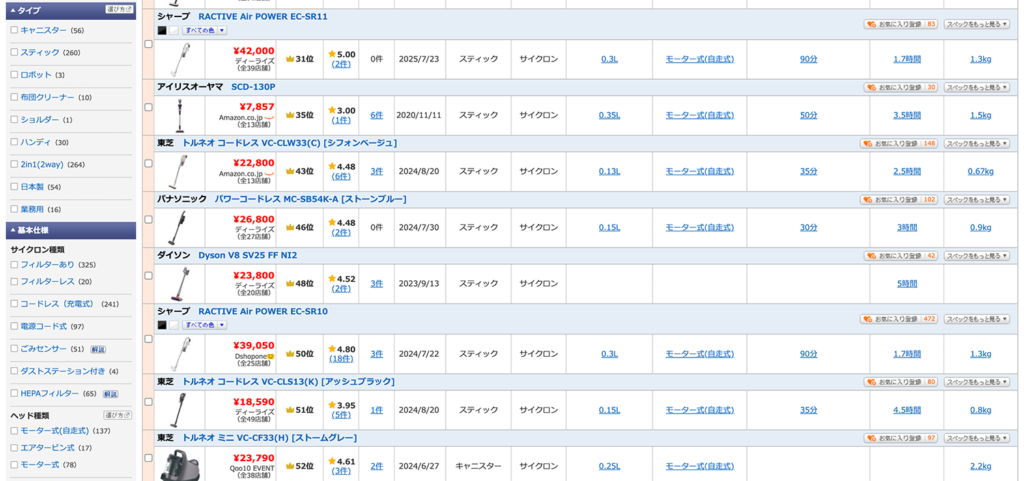This screenshot has height=481, width=1024.
Task: Open the 18件 reviews link for EC-SR10
Action: [342, 359]
